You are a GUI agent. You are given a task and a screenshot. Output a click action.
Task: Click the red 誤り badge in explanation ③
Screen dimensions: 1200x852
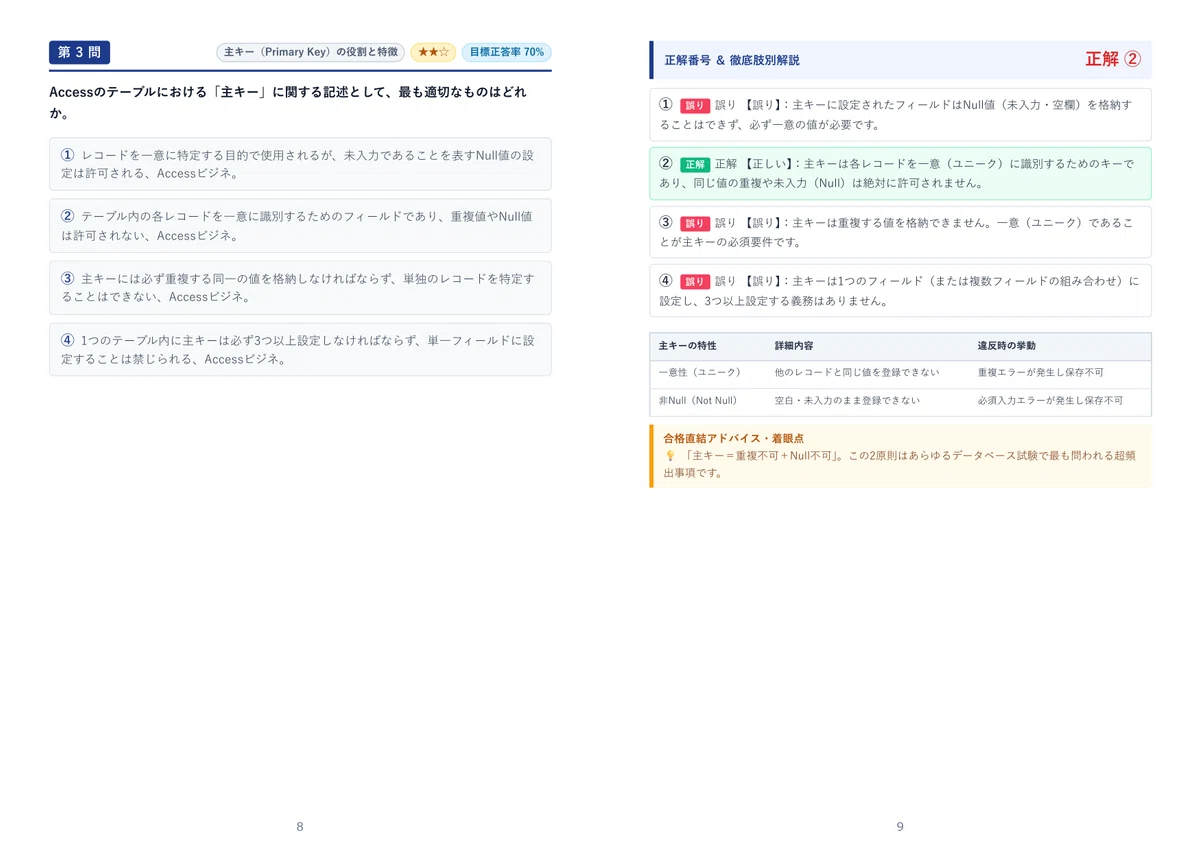pyautogui.click(x=694, y=223)
